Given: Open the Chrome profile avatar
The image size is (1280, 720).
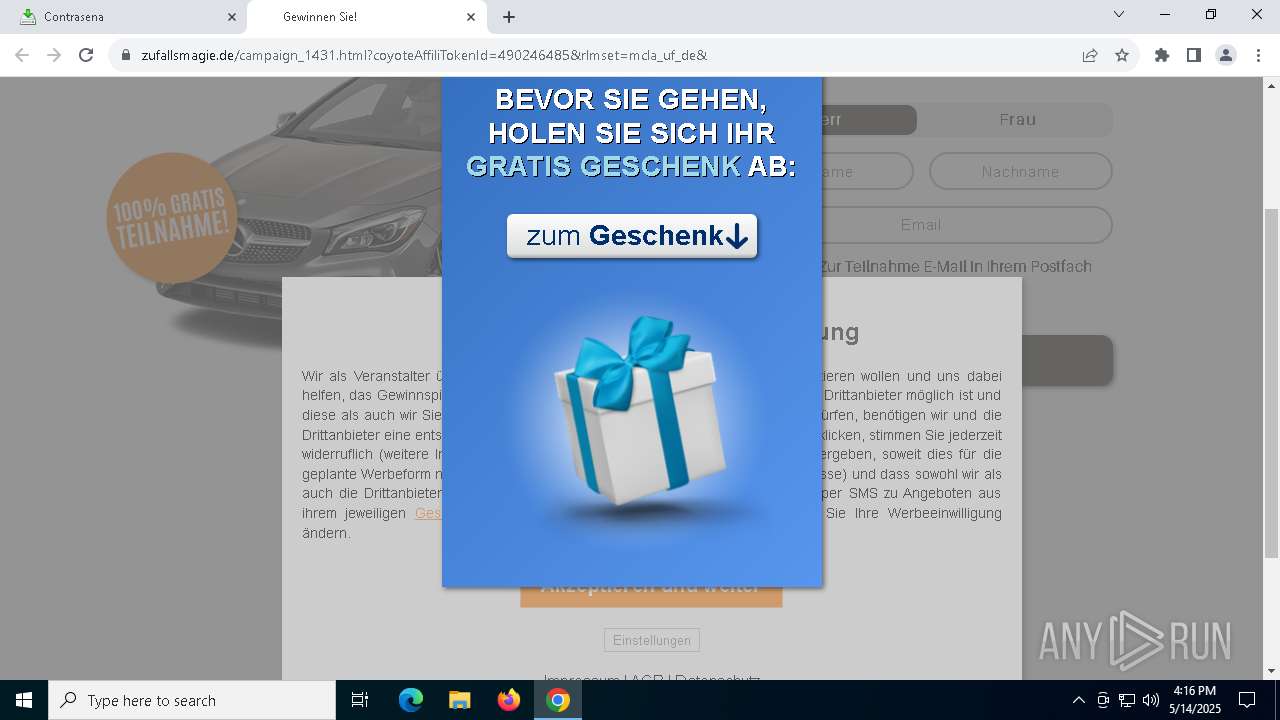Looking at the screenshot, I should point(1226,55).
